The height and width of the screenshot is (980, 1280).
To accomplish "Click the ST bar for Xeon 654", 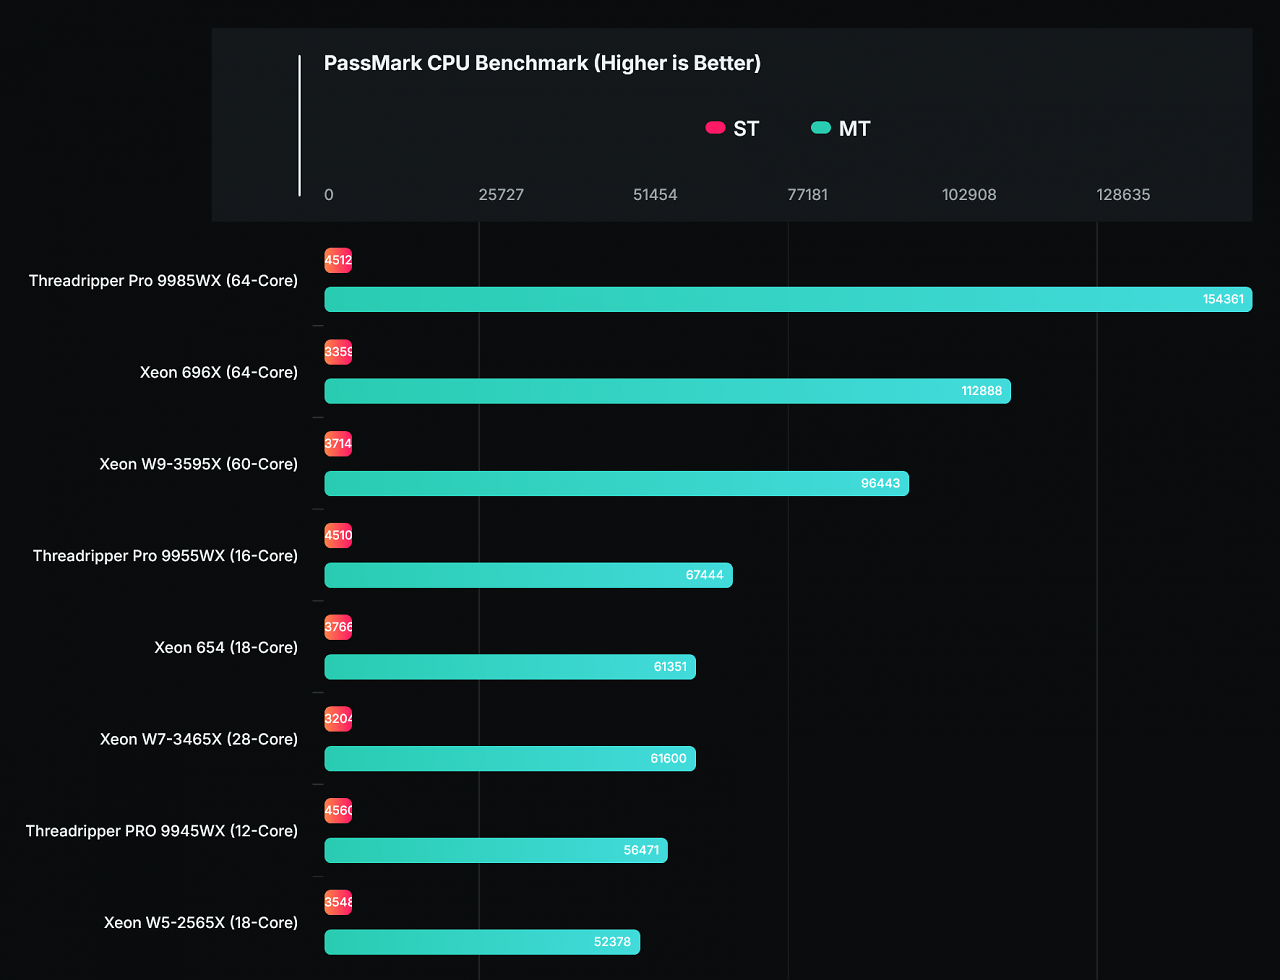I will pos(338,627).
